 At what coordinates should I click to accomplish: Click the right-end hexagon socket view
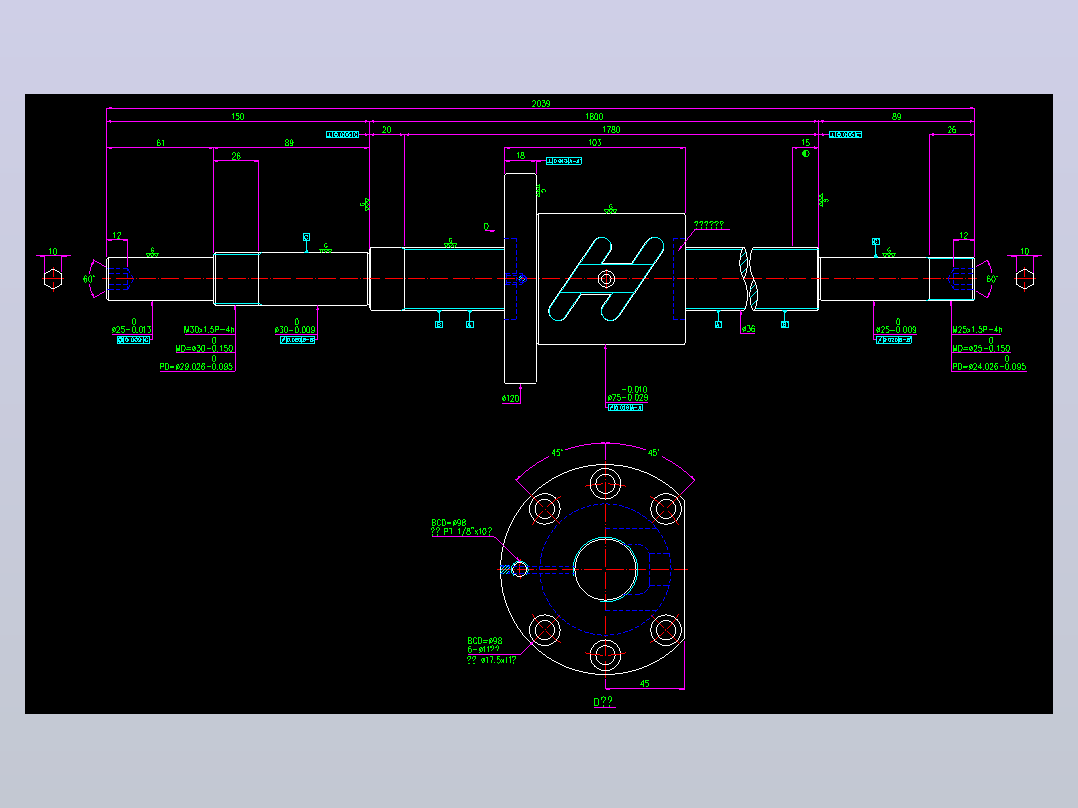(1024, 279)
